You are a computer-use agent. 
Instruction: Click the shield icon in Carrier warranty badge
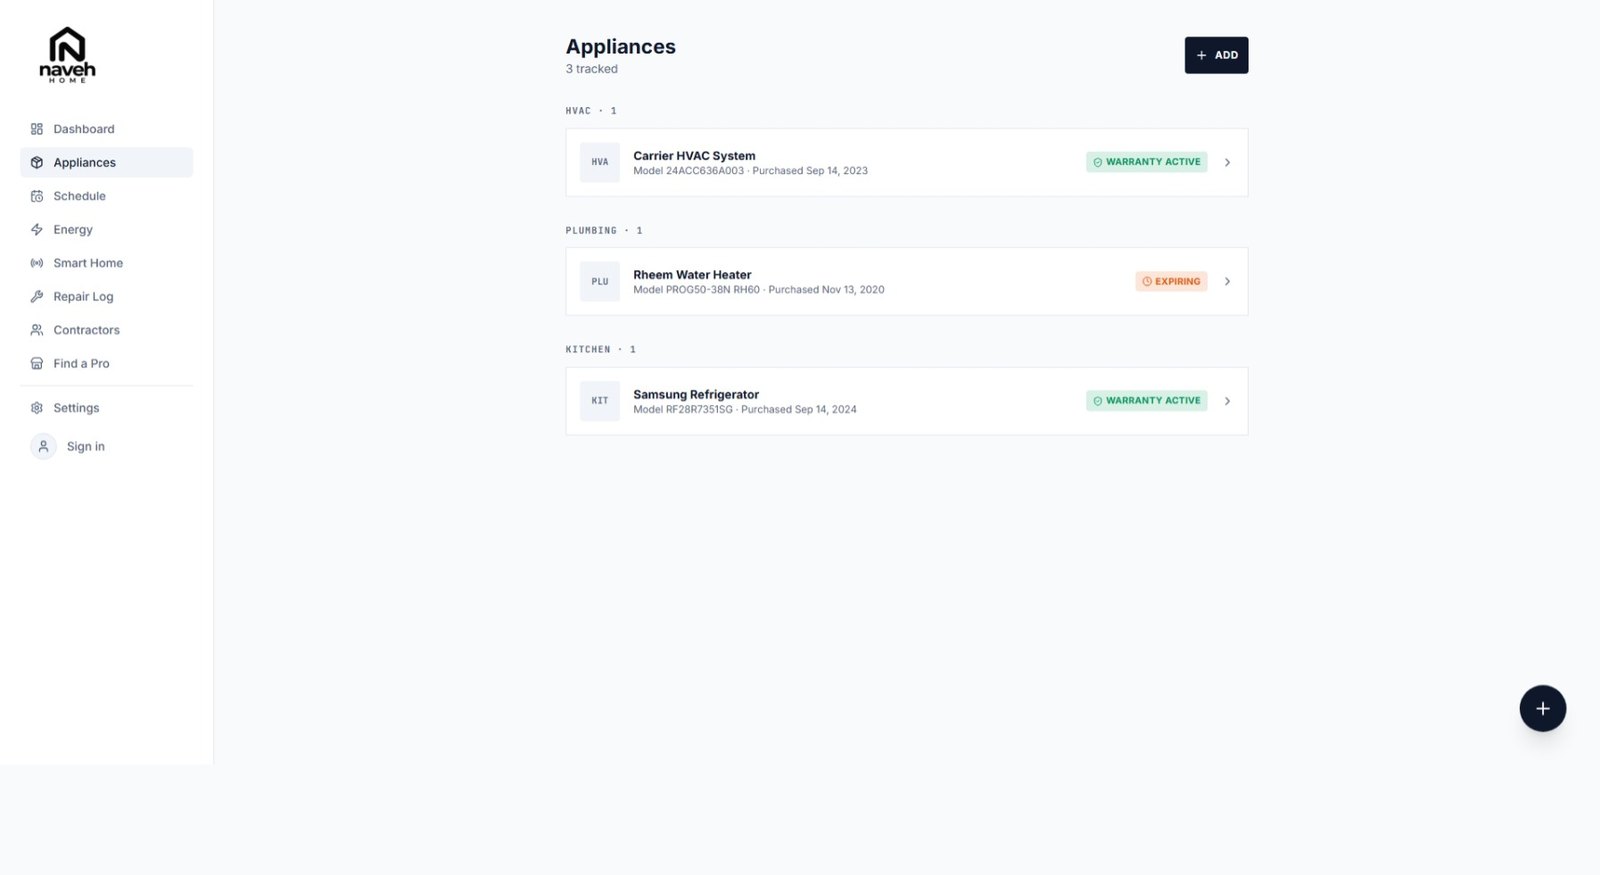[x=1098, y=162]
